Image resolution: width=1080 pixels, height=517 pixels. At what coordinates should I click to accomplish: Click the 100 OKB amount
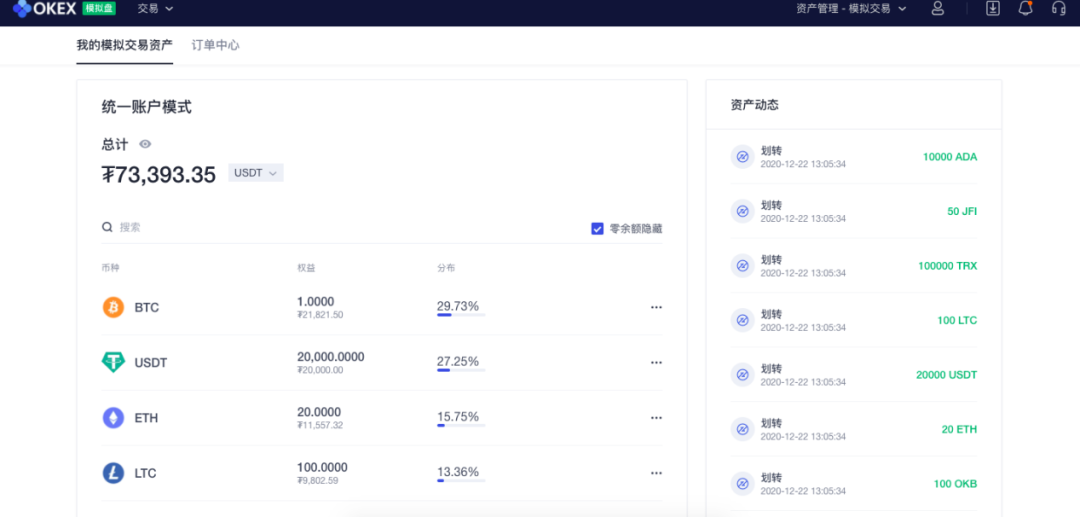tap(955, 483)
